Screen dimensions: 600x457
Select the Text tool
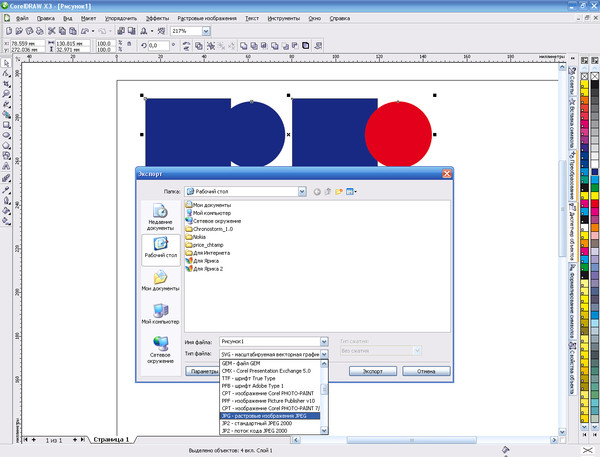(6, 166)
